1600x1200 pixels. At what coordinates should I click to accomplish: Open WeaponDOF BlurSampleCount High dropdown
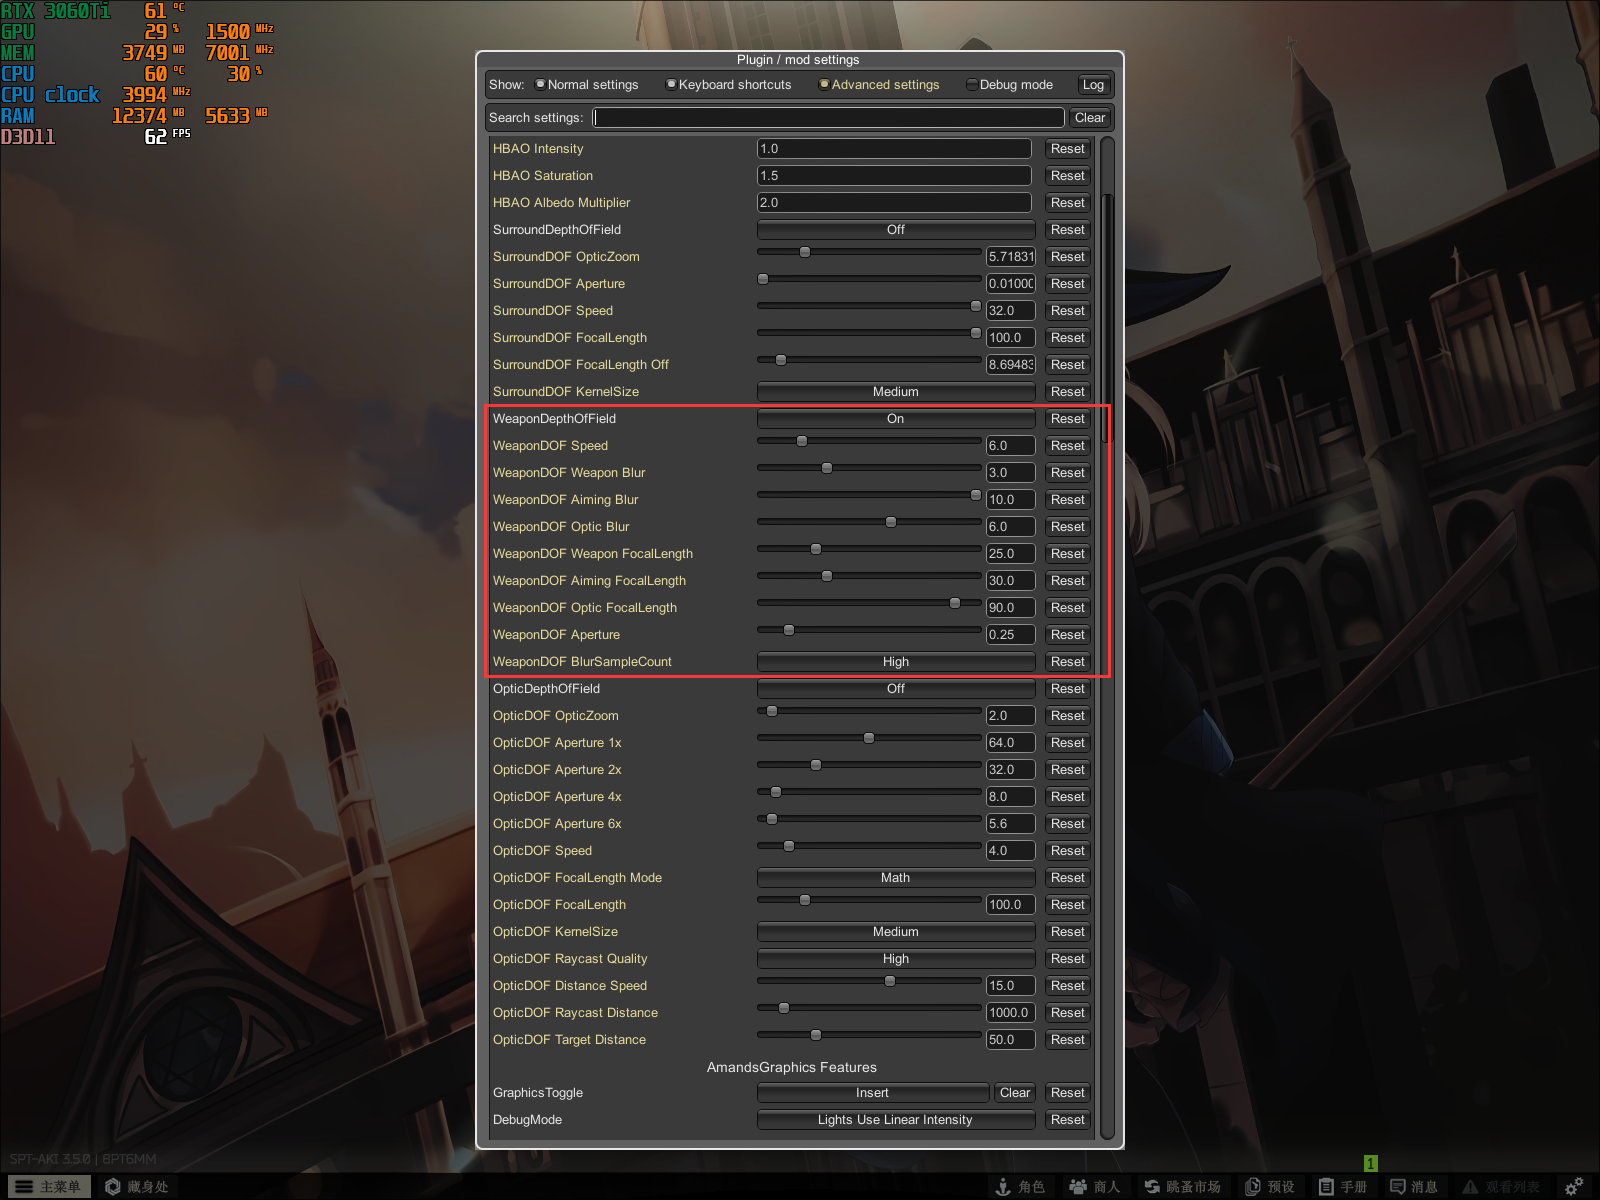tap(895, 662)
